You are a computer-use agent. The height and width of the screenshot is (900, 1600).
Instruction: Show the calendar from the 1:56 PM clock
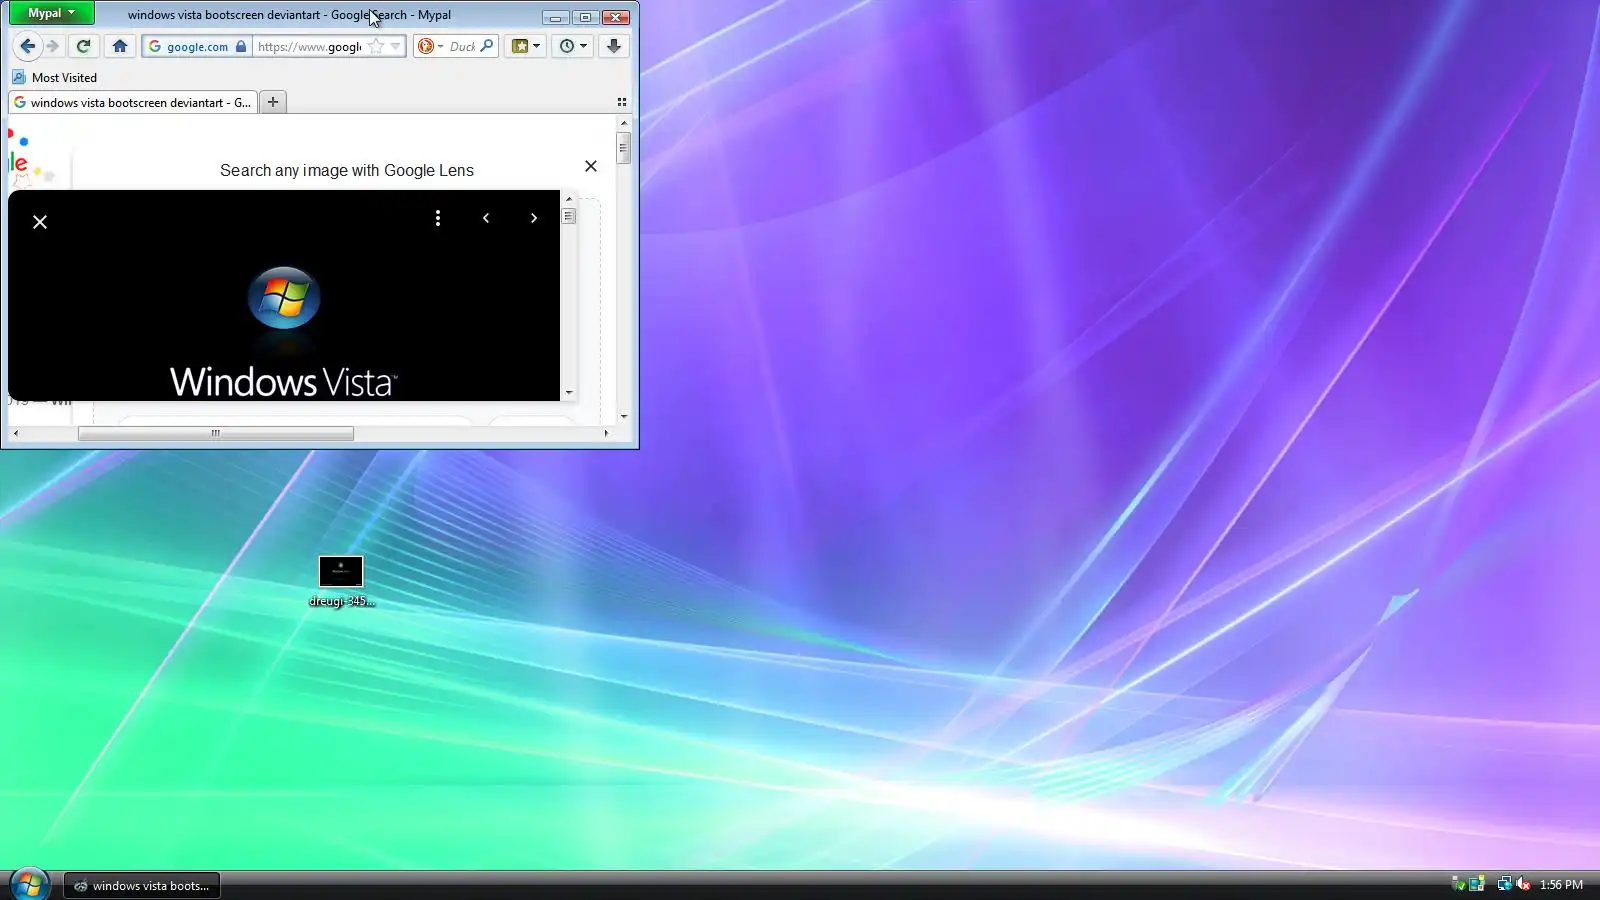(x=1561, y=885)
